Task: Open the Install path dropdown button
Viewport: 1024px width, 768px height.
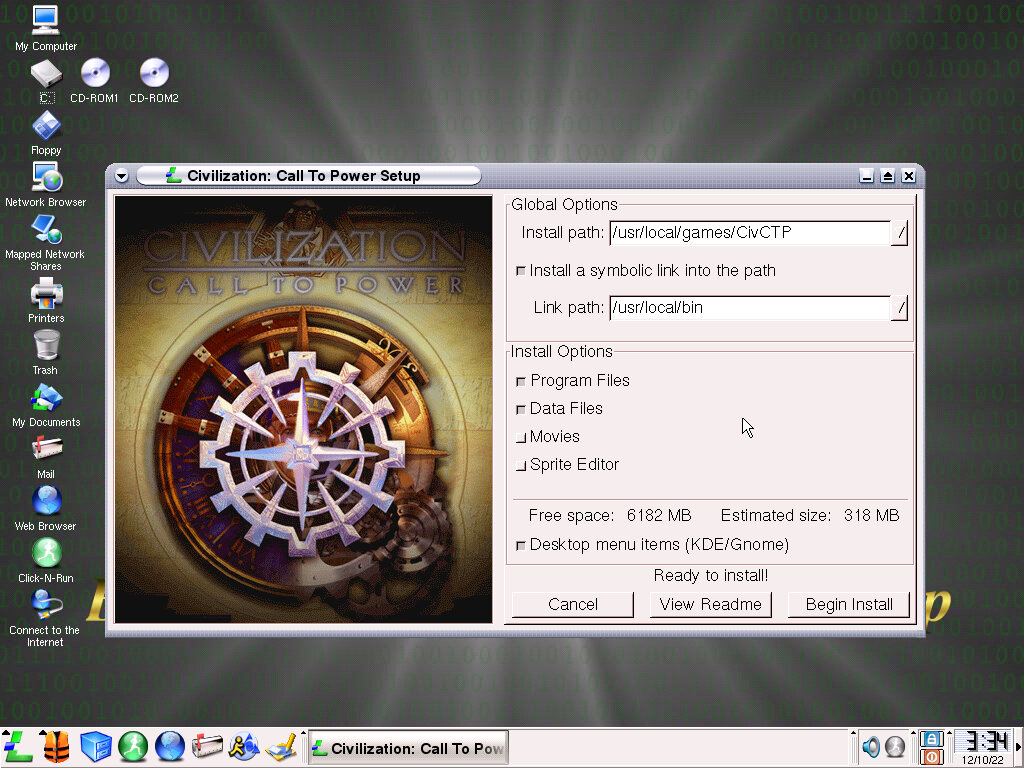Action: (899, 233)
